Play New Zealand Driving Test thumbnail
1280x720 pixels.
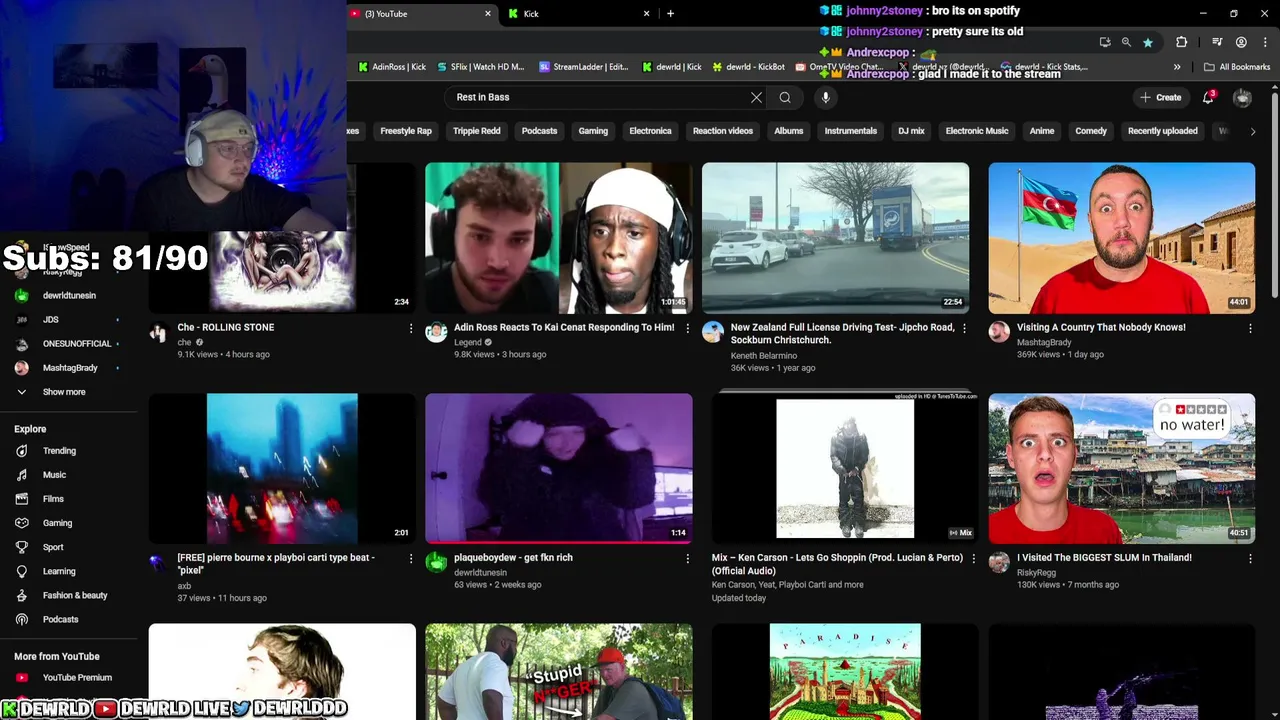[x=835, y=238]
